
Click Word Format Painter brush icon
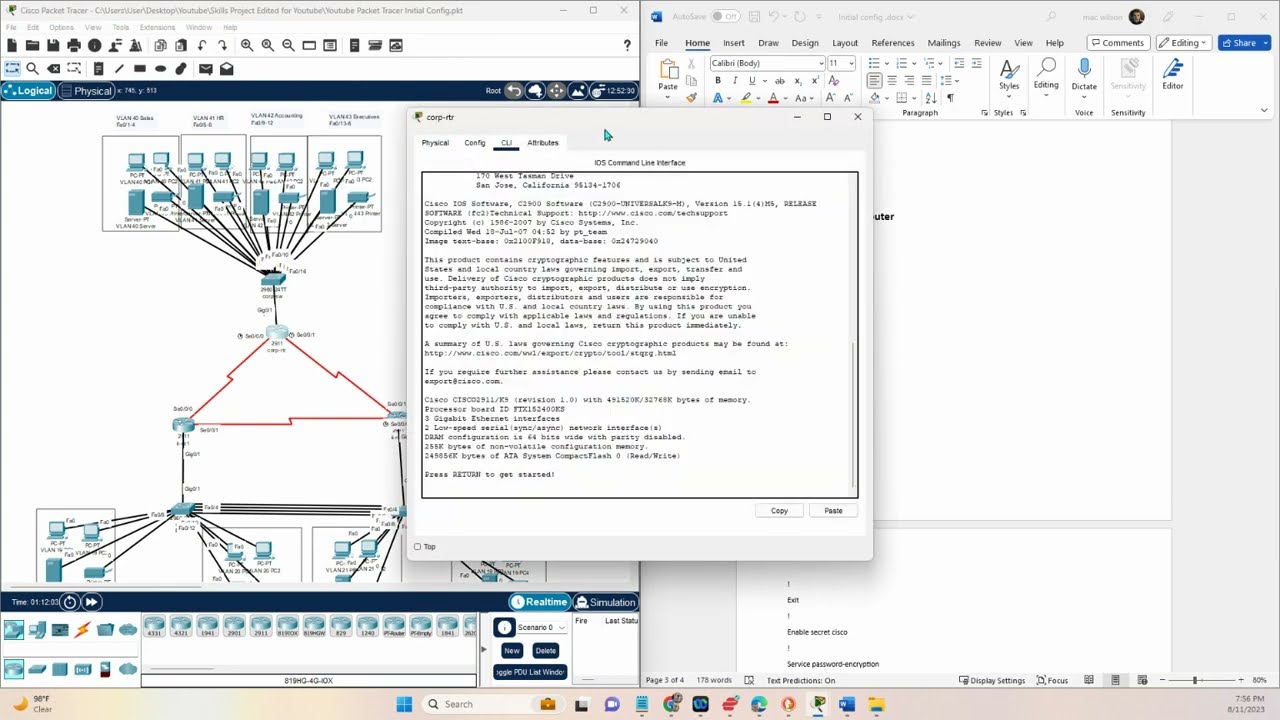point(691,98)
